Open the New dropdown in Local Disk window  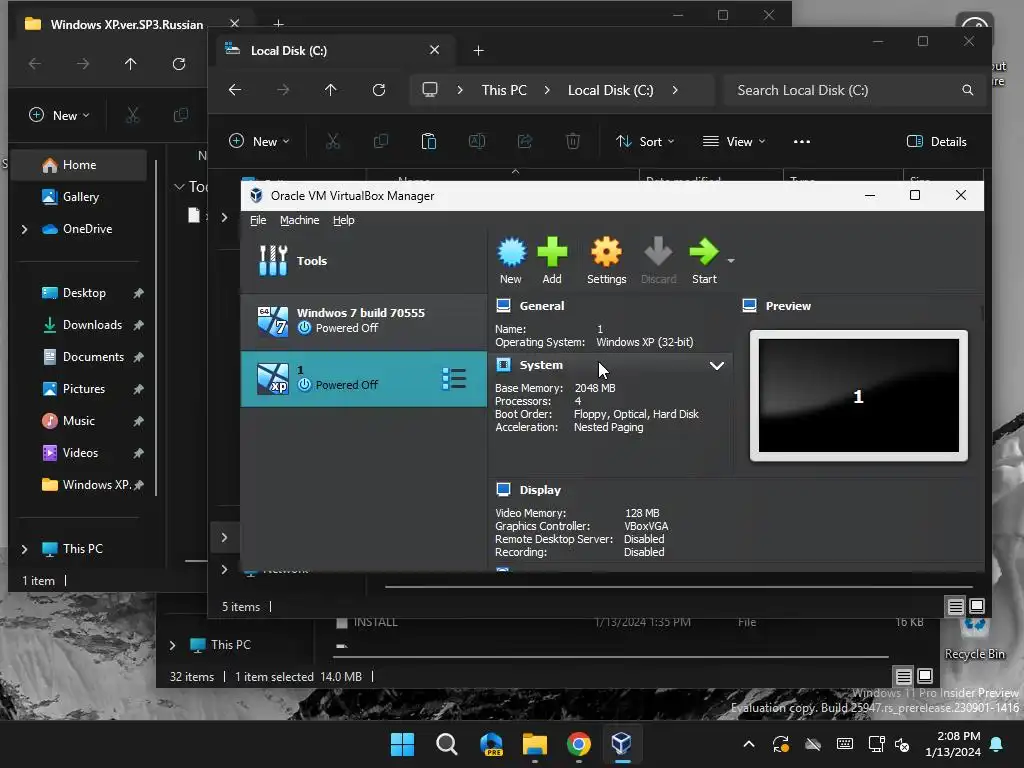pos(259,141)
